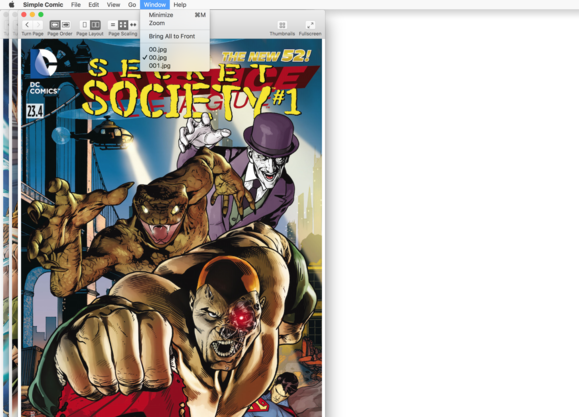Open the File menu

(x=76, y=4)
